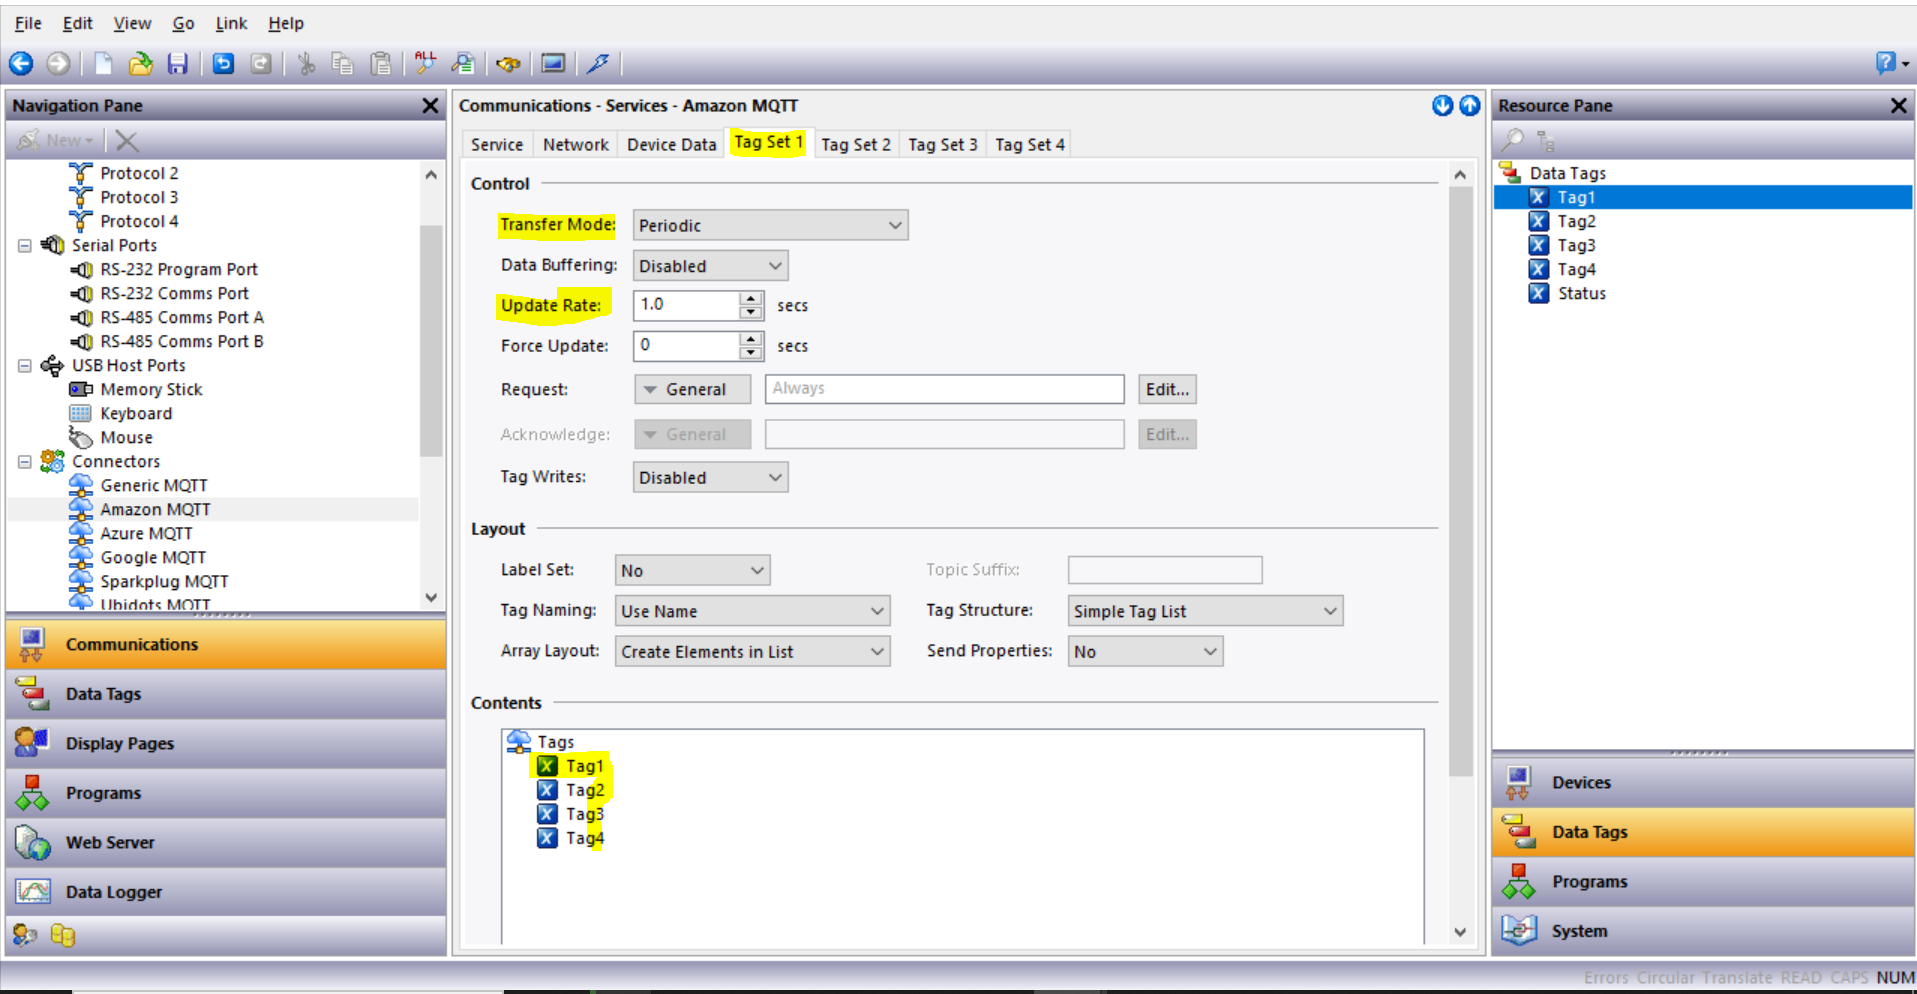Click the down arrow next to pane title
The width and height of the screenshot is (1917, 994).
coord(1442,105)
